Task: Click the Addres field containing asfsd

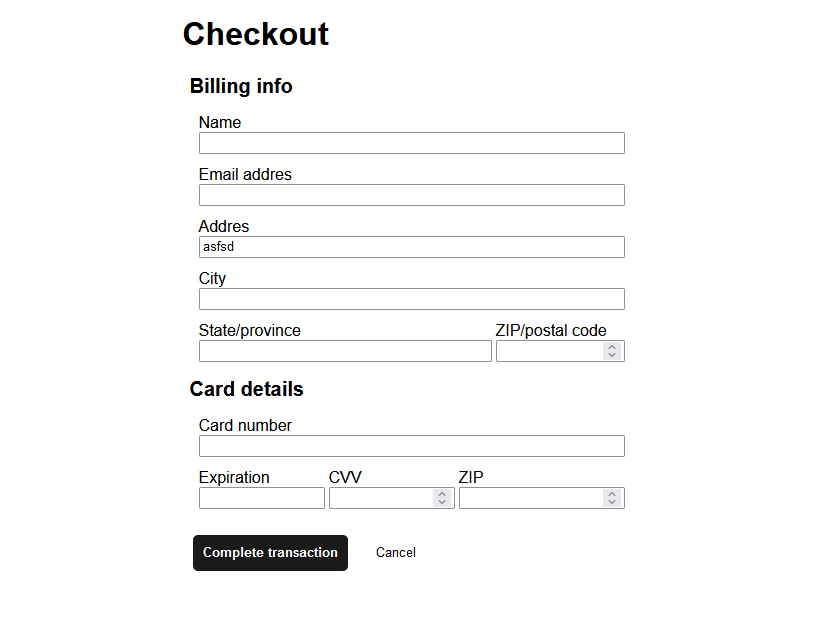Action: click(x=411, y=247)
